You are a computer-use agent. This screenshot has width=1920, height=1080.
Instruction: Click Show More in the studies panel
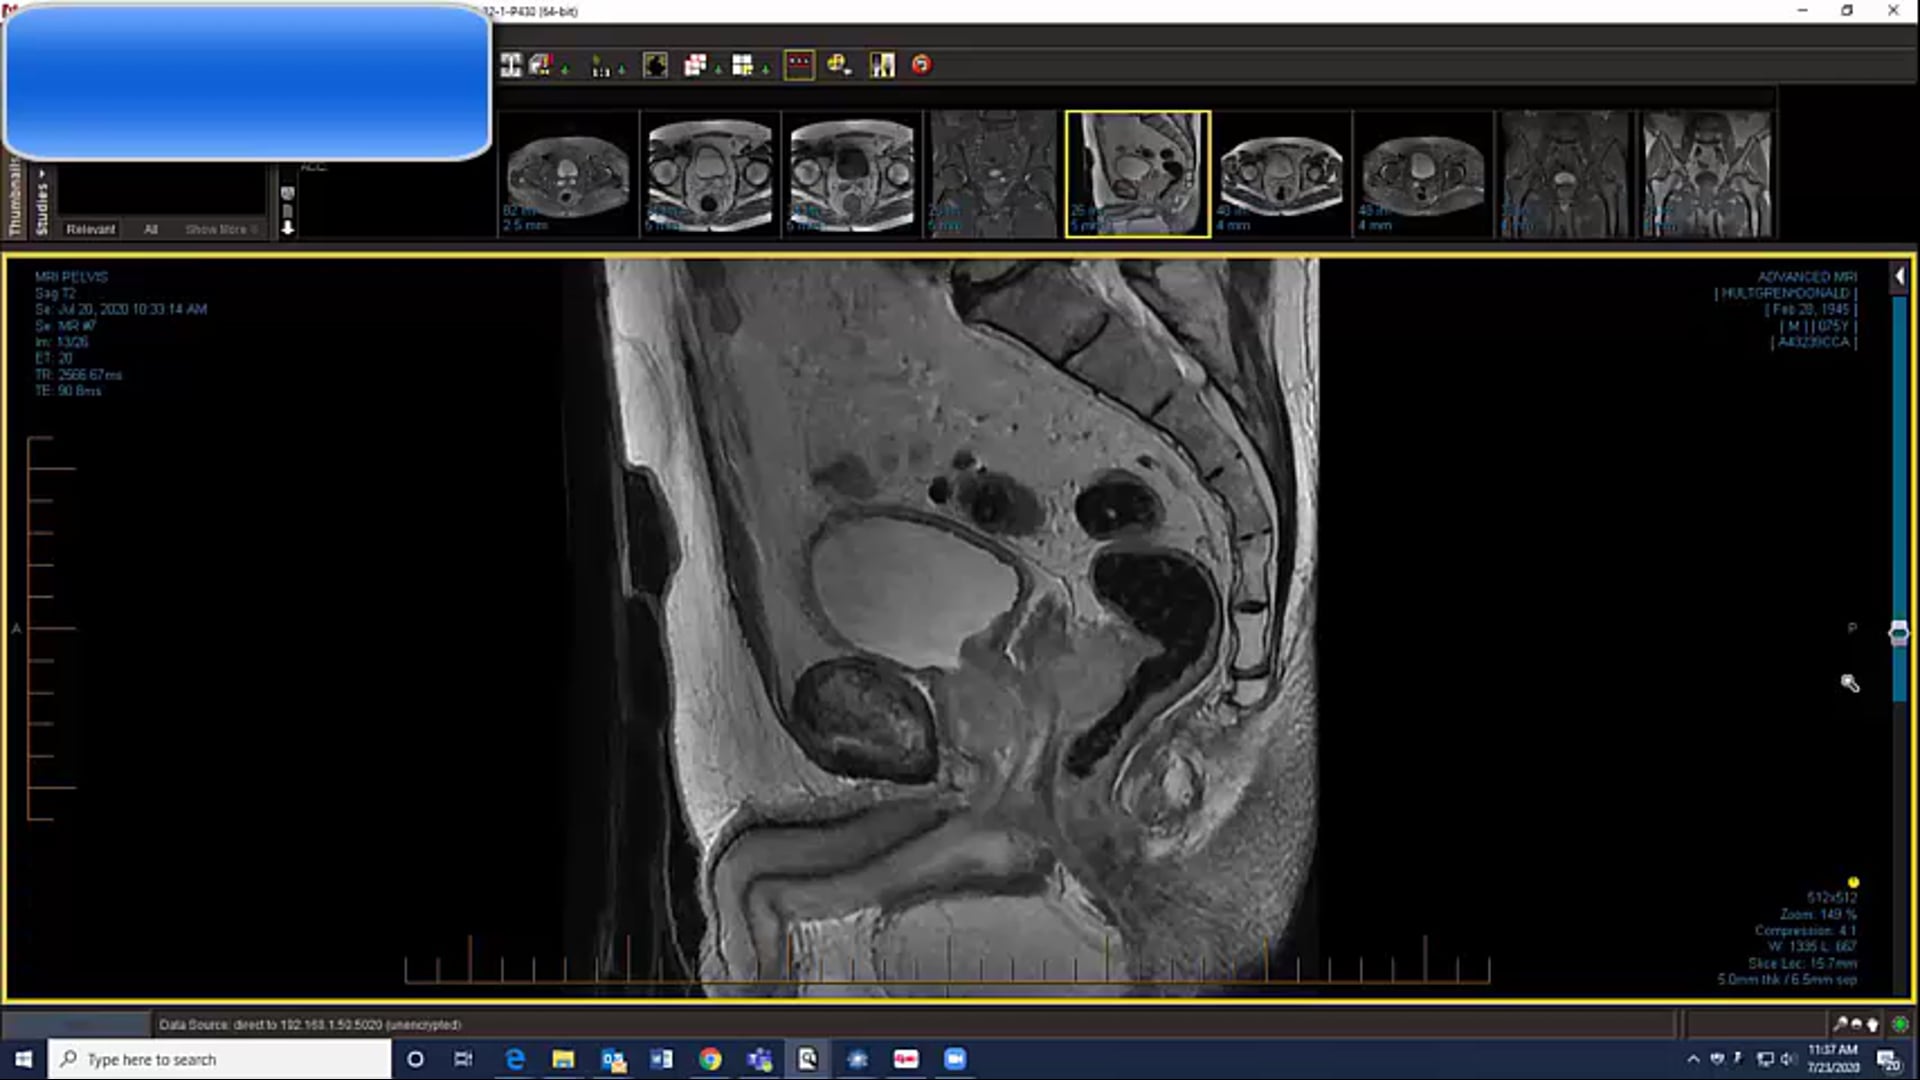coord(218,229)
